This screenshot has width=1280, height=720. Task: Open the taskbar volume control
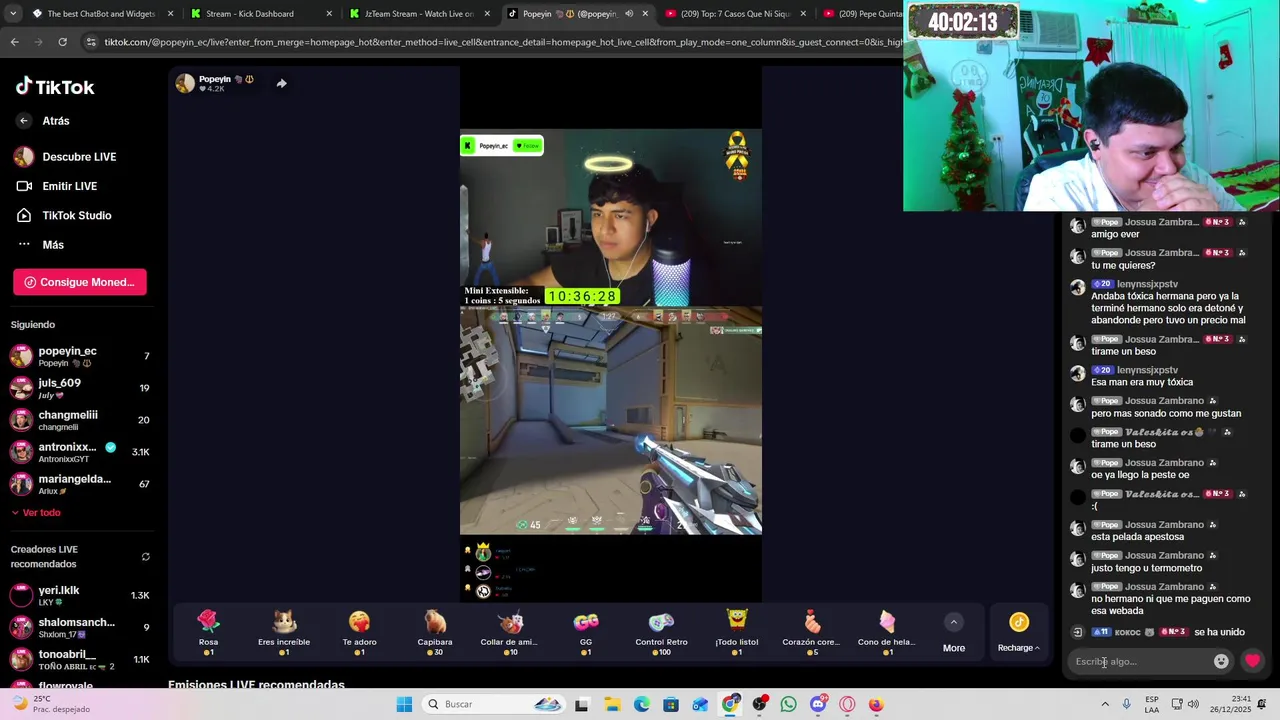pyautogui.click(x=1193, y=704)
